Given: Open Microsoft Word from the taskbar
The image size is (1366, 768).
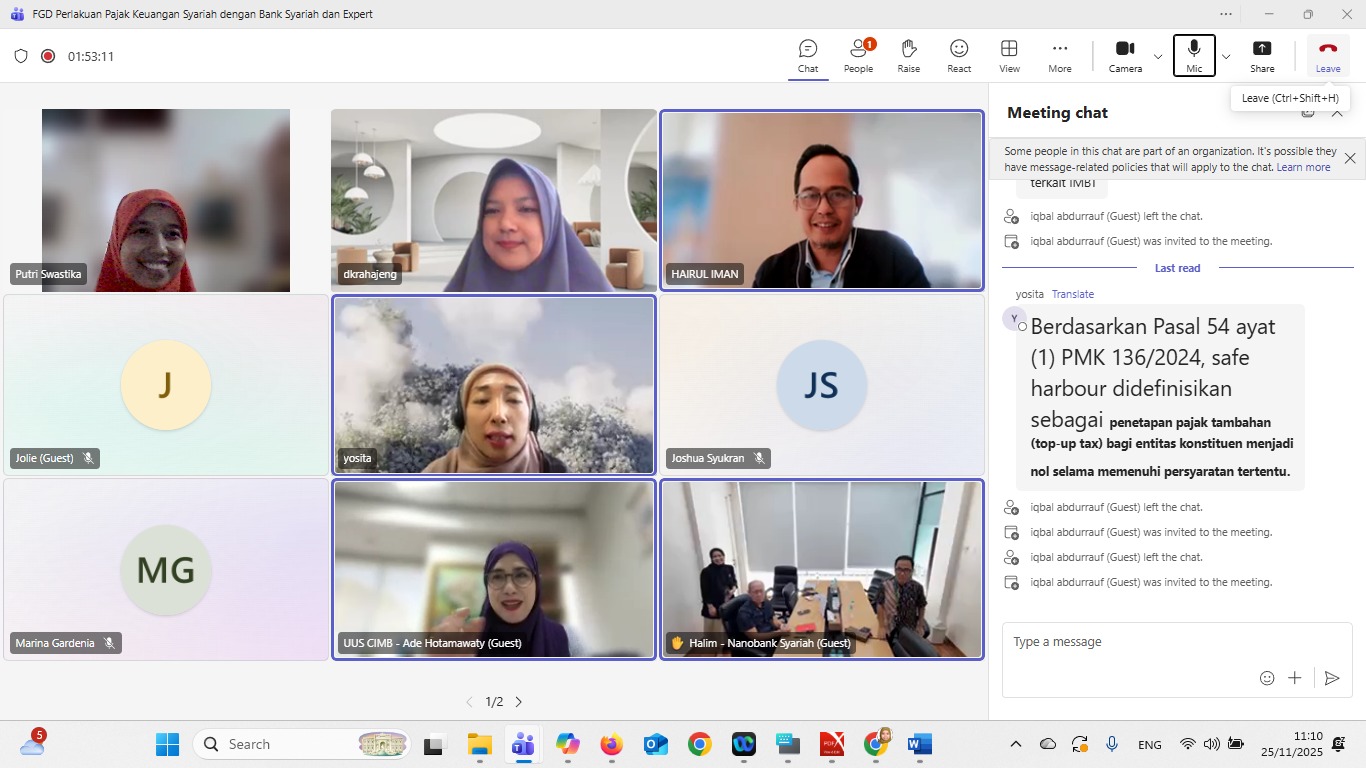Looking at the screenshot, I should [919, 744].
